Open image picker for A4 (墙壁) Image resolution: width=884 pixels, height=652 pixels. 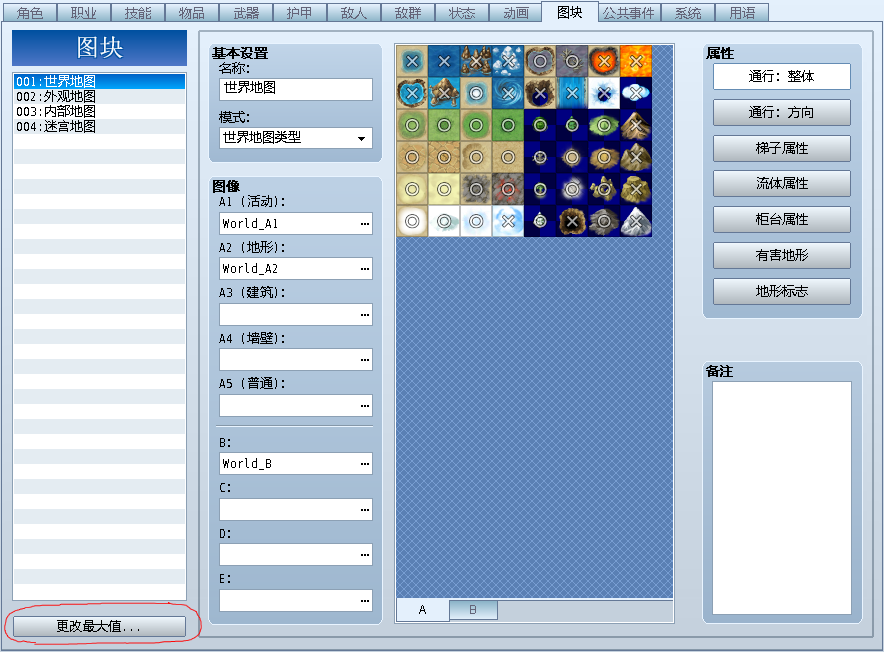coord(365,360)
